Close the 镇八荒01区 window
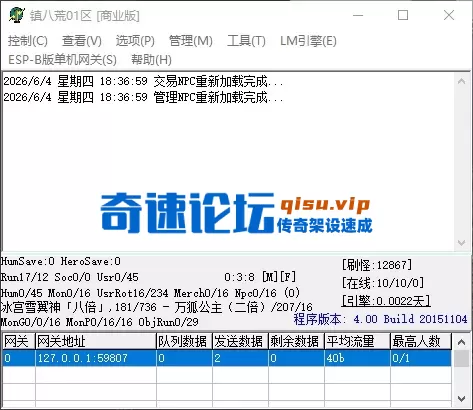 pyautogui.click(x=449, y=15)
